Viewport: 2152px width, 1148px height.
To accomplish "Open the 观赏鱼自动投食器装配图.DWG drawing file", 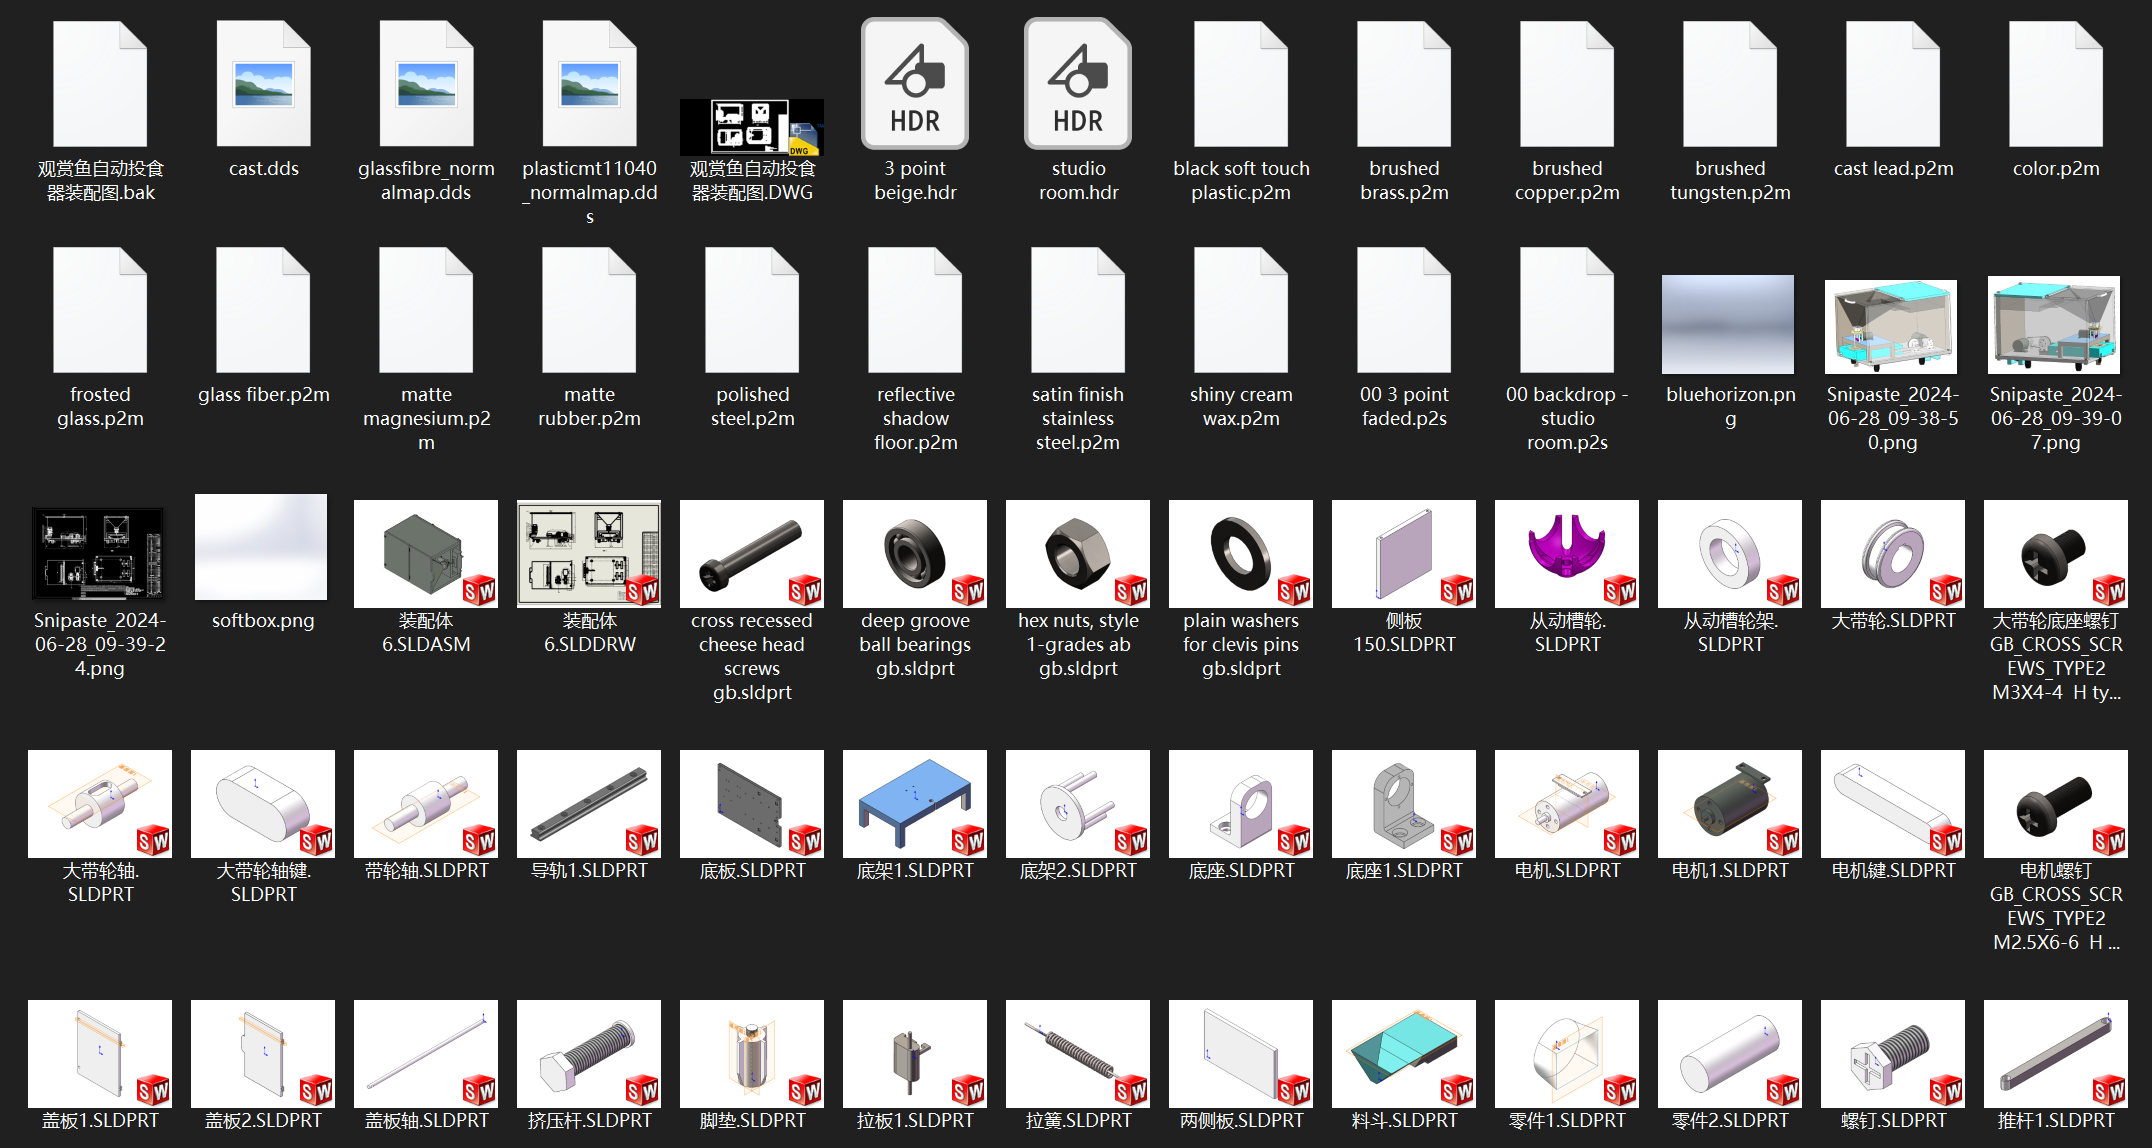I will 751,127.
